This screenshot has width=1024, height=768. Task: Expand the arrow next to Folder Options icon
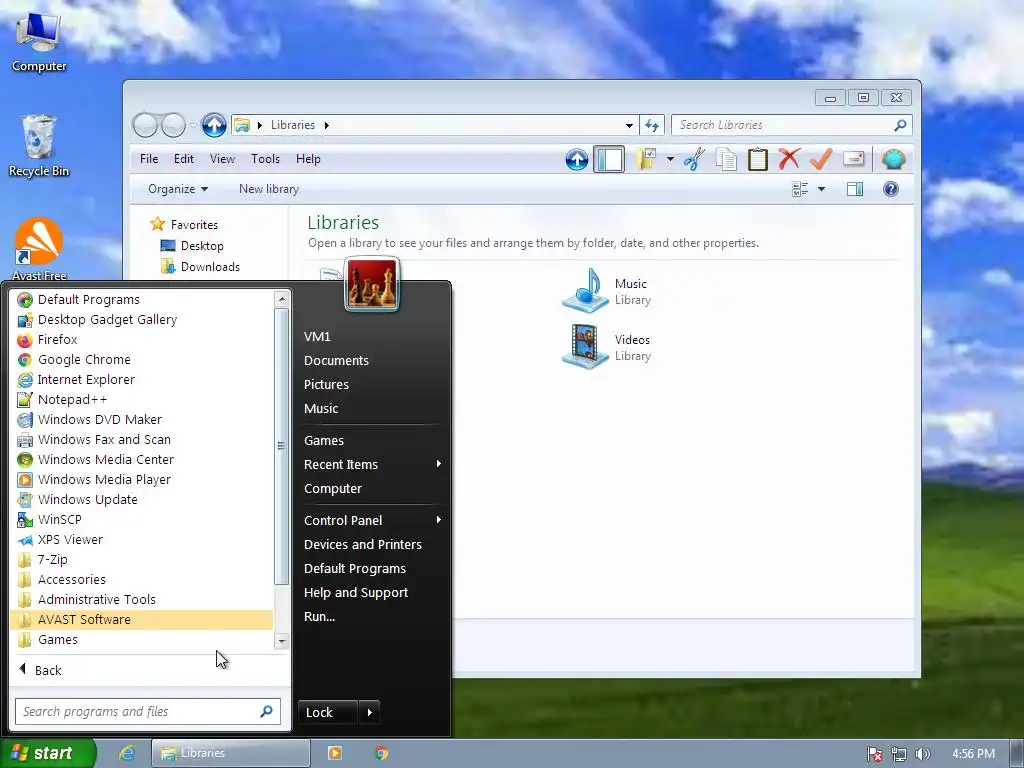[670, 159]
